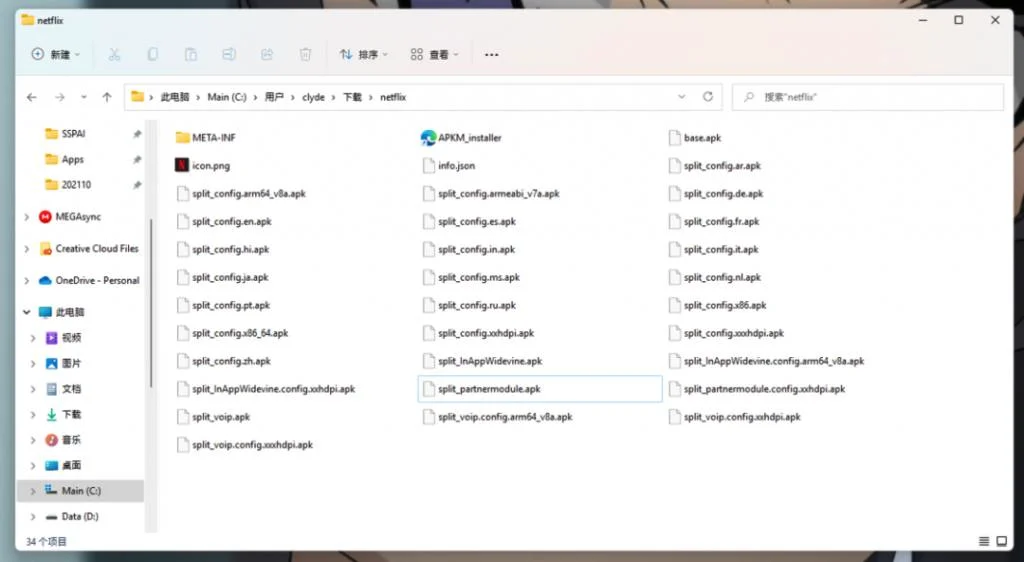Click the Delete trash icon in toolbar
The width and height of the screenshot is (1024, 562).
point(305,55)
